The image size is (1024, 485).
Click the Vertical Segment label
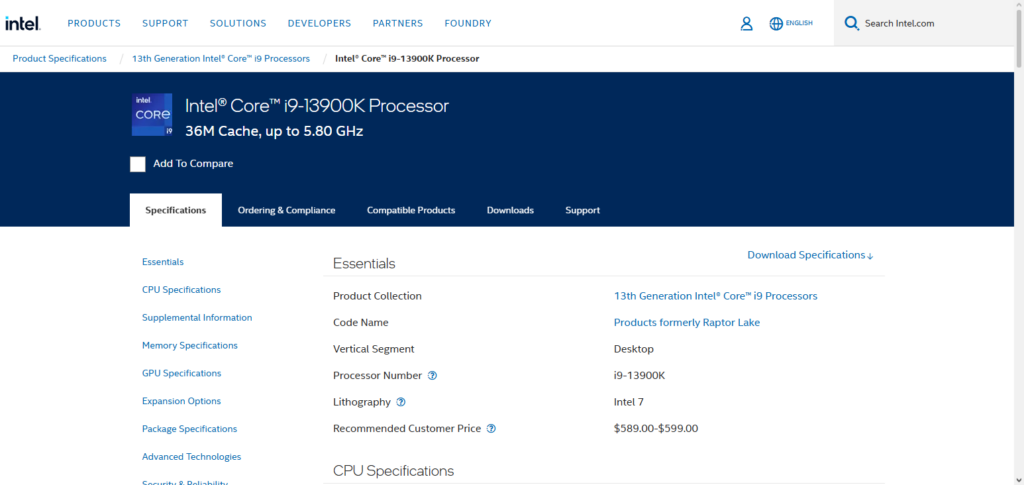374,349
